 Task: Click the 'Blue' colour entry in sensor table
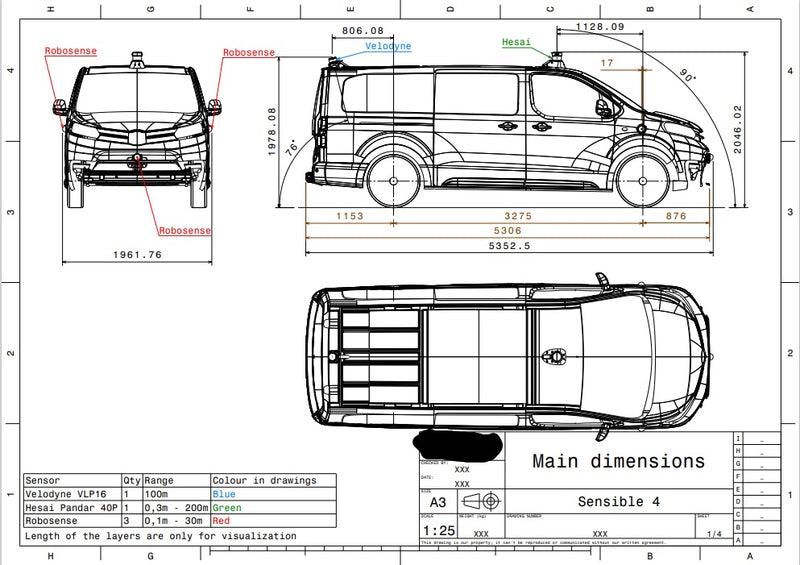click(x=223, y=494)
